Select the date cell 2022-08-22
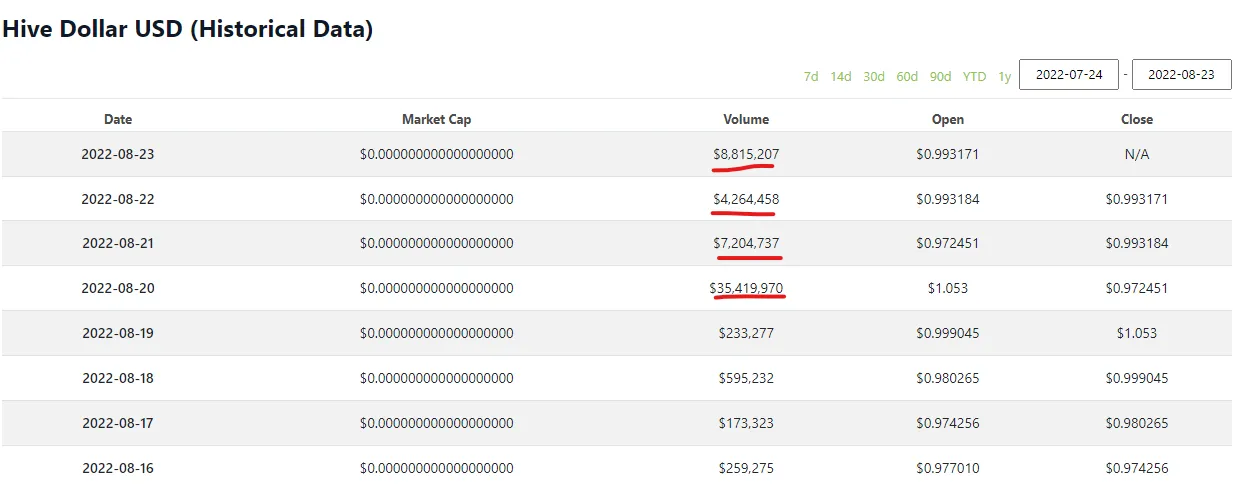Screen dimensions: 1233x489 pyautogui.click(x=118, y=199)
